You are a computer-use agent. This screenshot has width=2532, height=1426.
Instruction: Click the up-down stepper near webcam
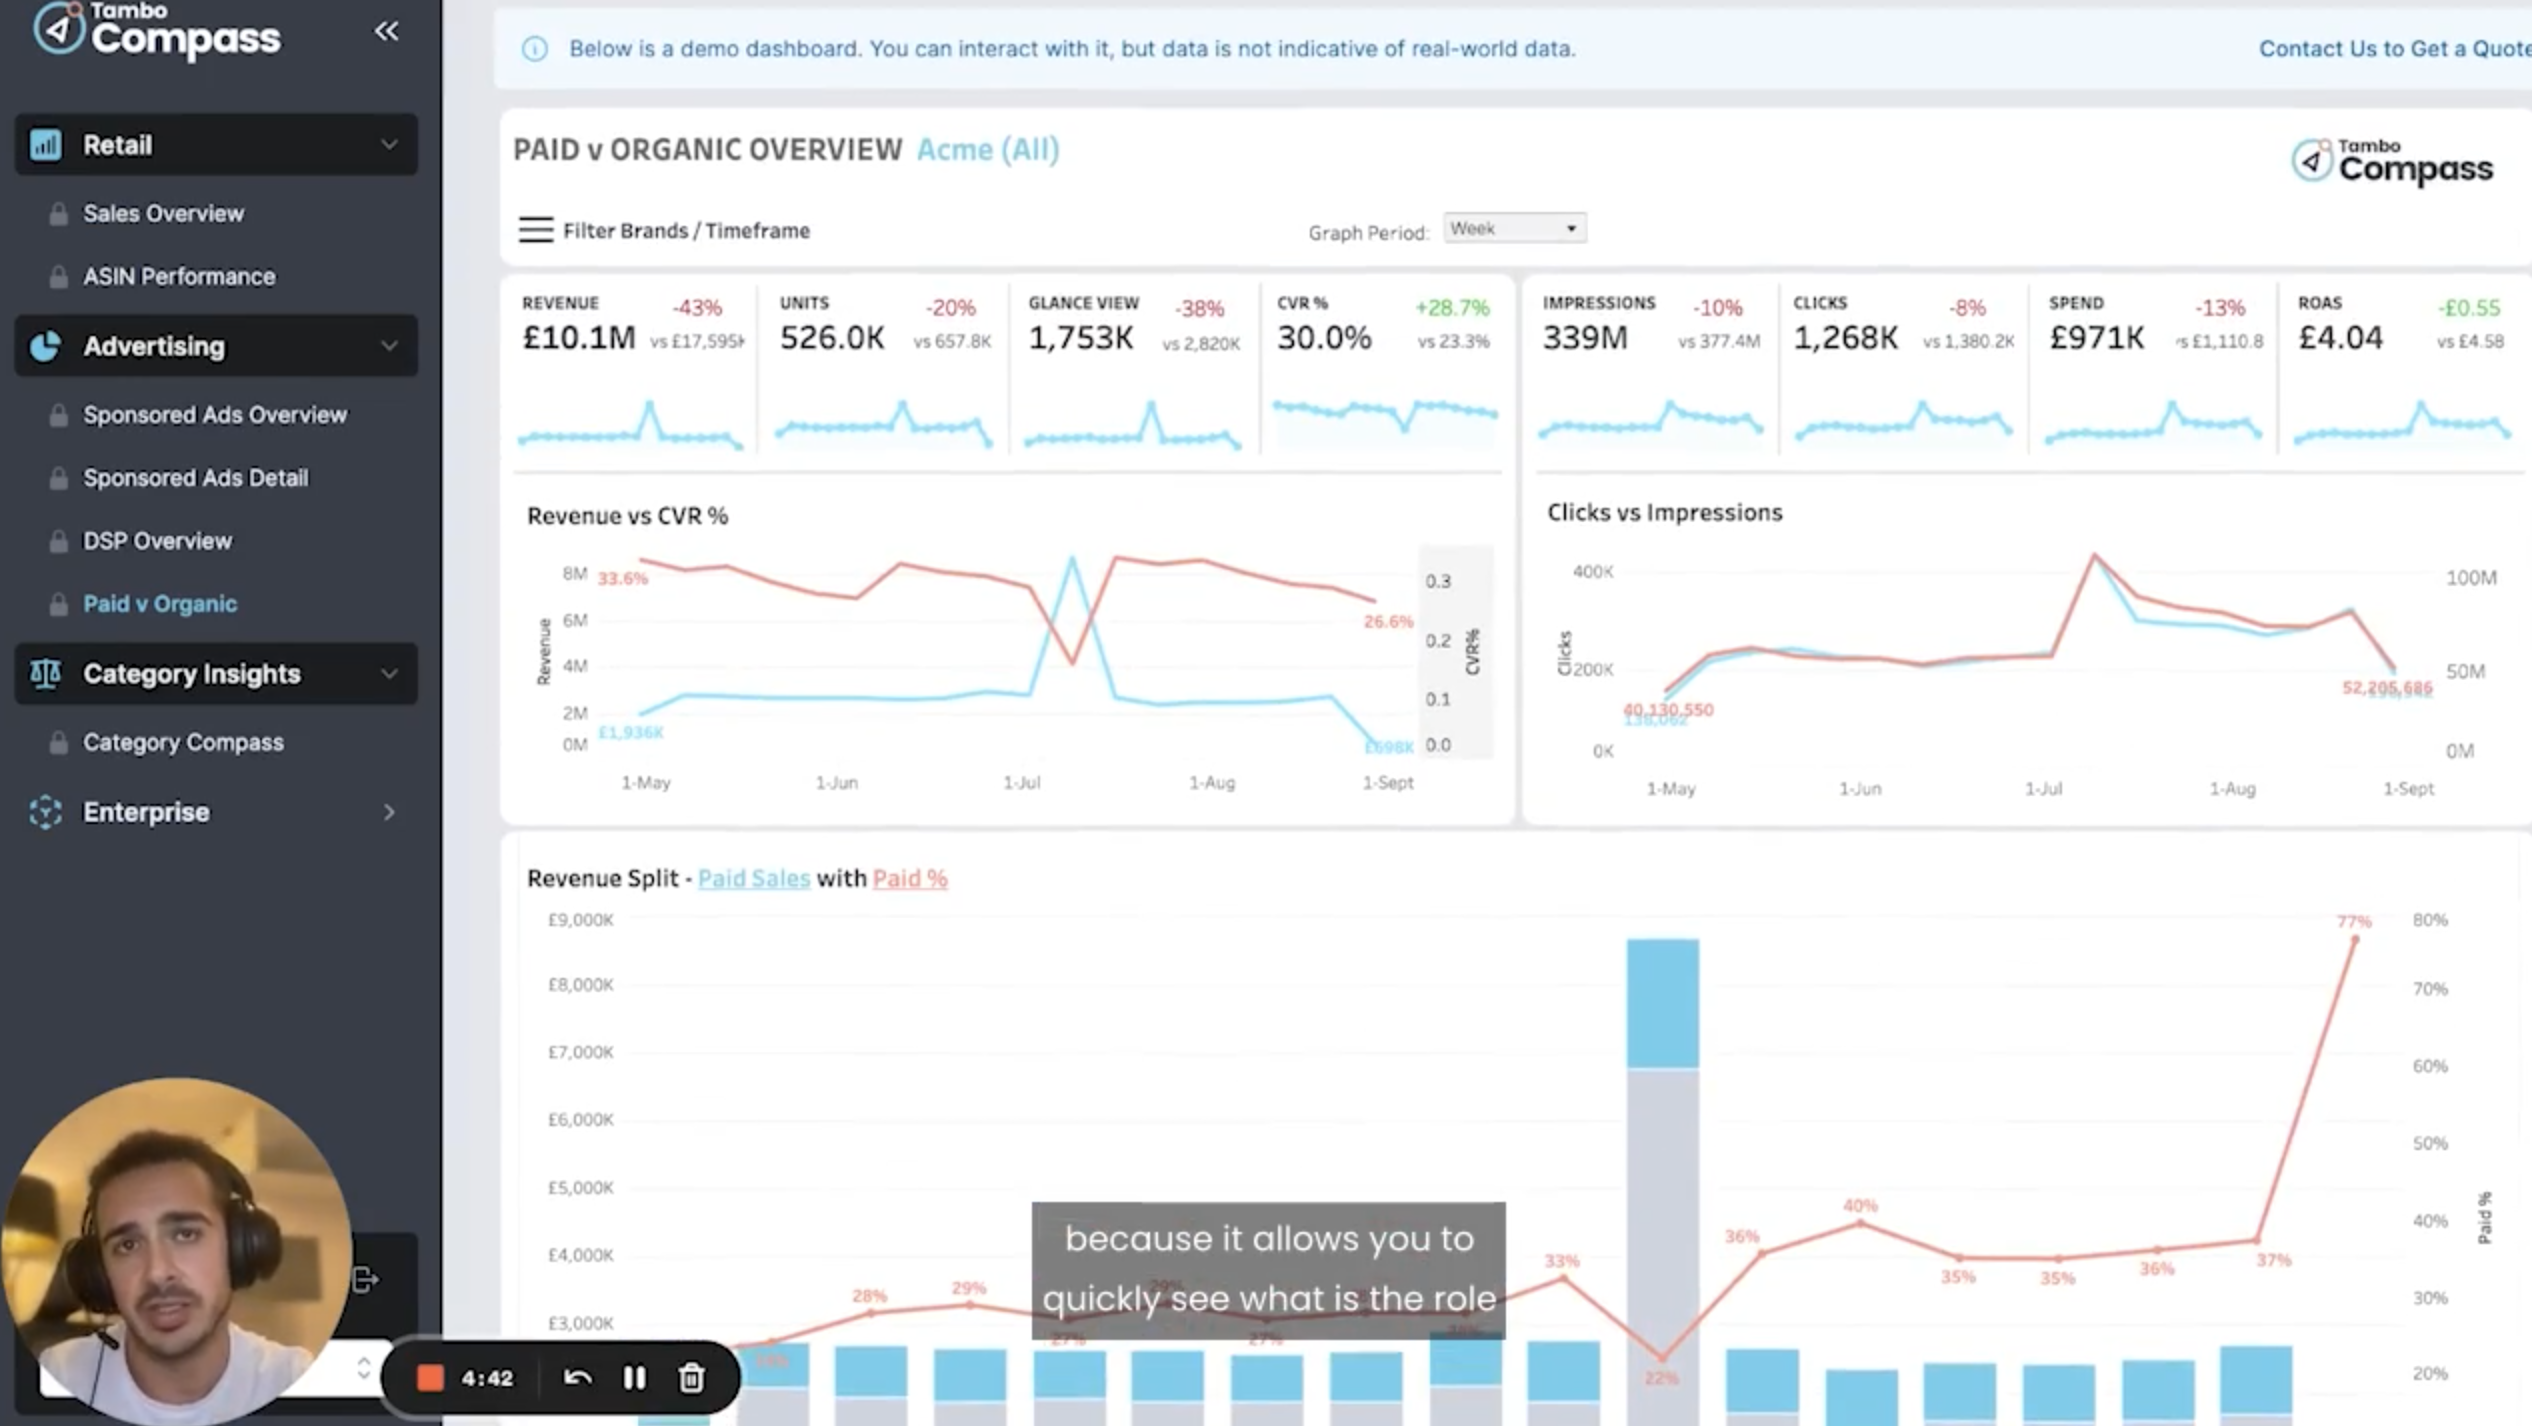[x=363, y=1368]
